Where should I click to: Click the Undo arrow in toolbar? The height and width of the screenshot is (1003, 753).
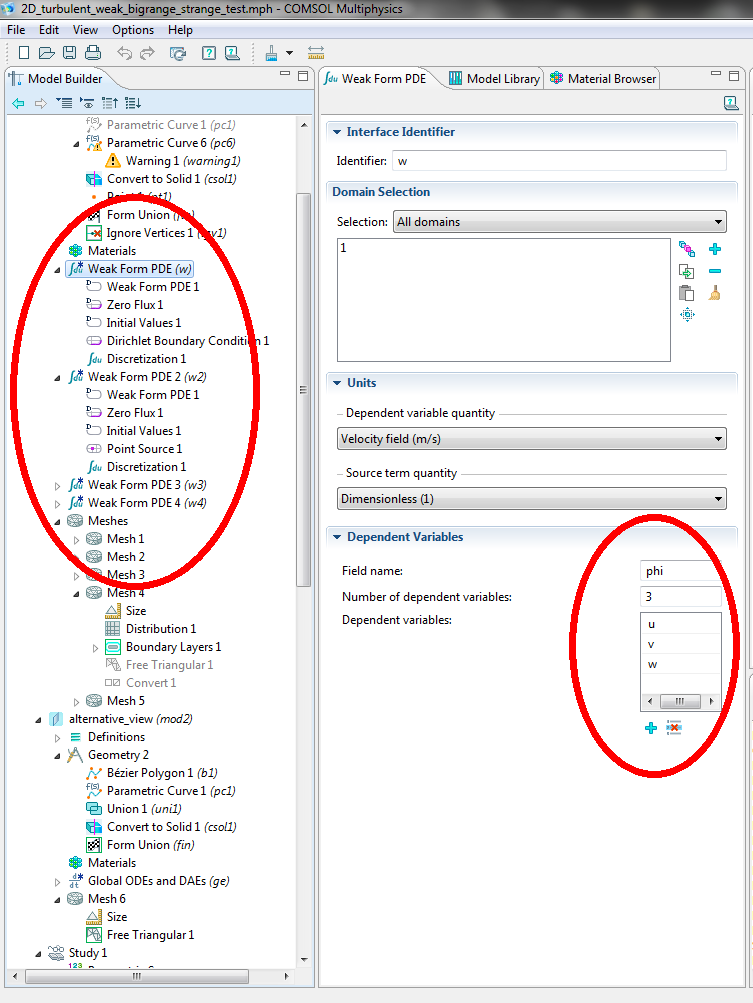click(x=122, y=53)
